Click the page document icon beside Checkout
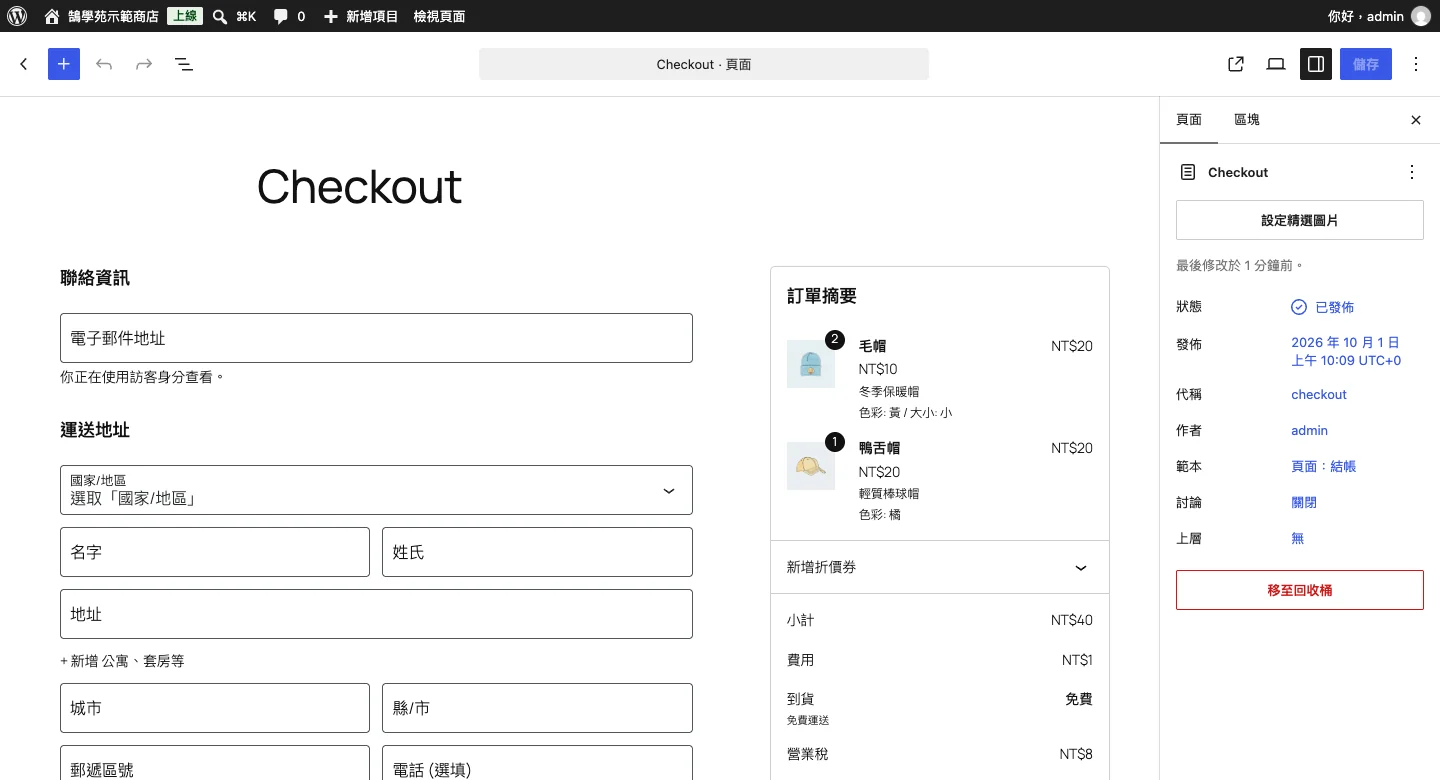 (x=1188, y=172)
